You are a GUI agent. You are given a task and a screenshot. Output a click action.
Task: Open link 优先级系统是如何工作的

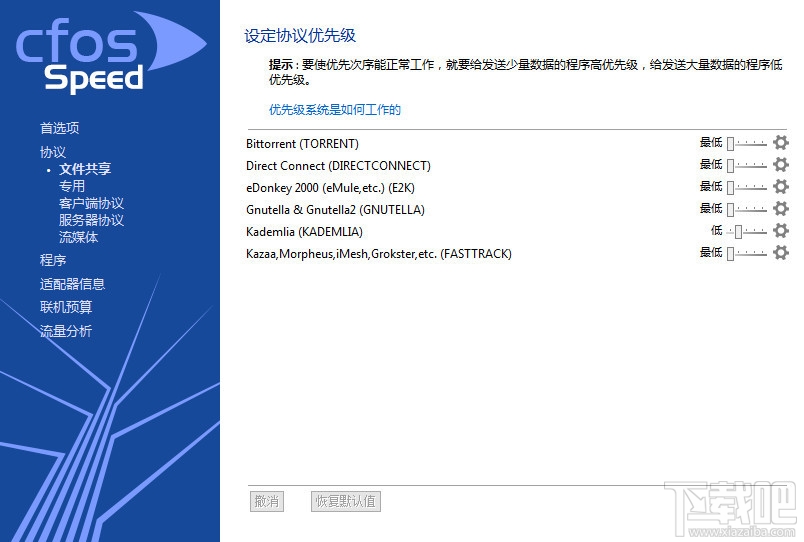coord(335,110)
